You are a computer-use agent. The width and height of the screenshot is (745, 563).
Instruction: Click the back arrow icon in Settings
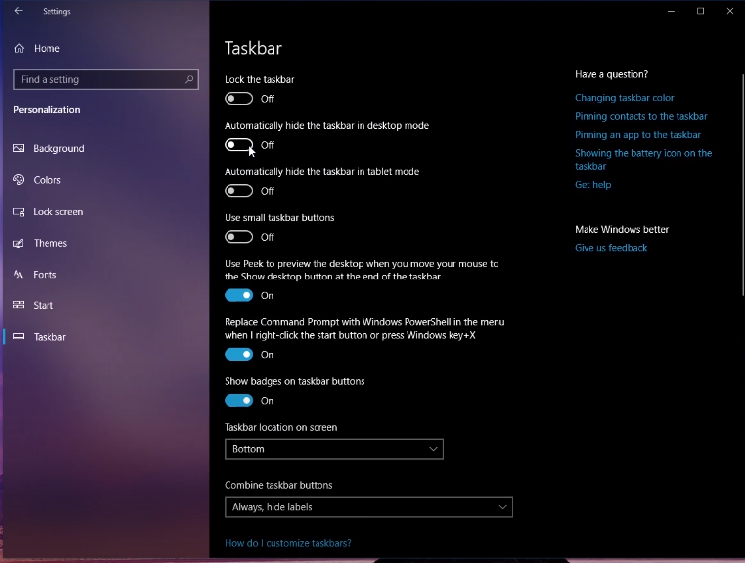(18, 11)
